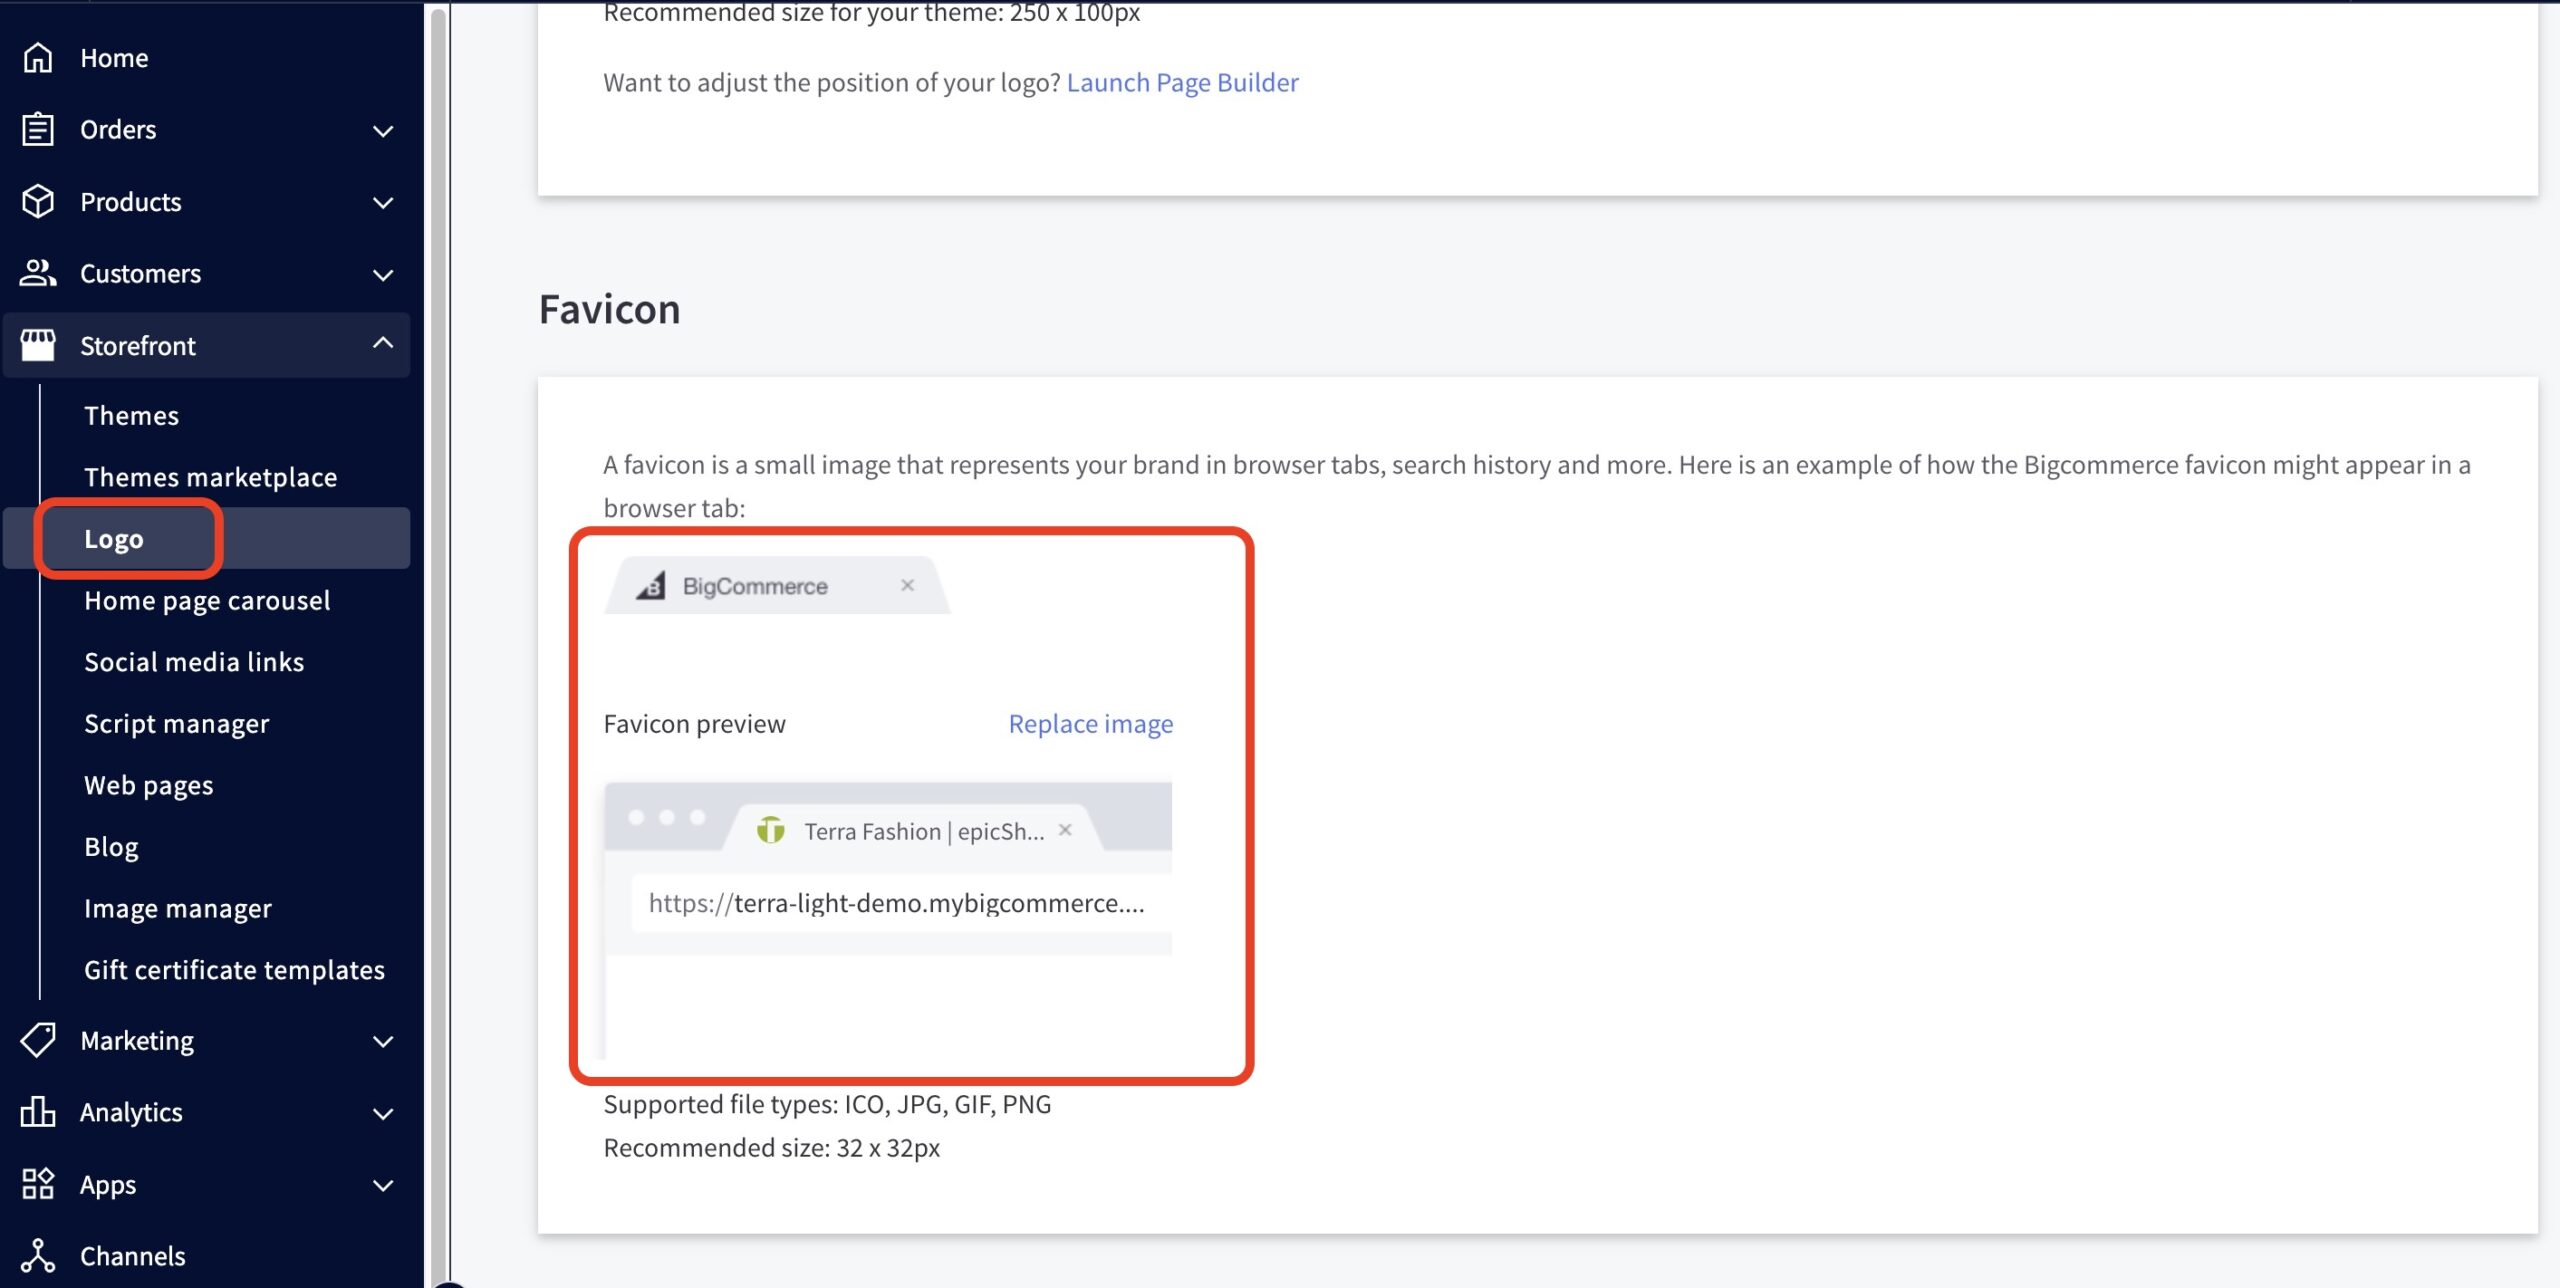Click the Storefront shop icon
The image size is (2560, 1288).
[x=38, y=345]
